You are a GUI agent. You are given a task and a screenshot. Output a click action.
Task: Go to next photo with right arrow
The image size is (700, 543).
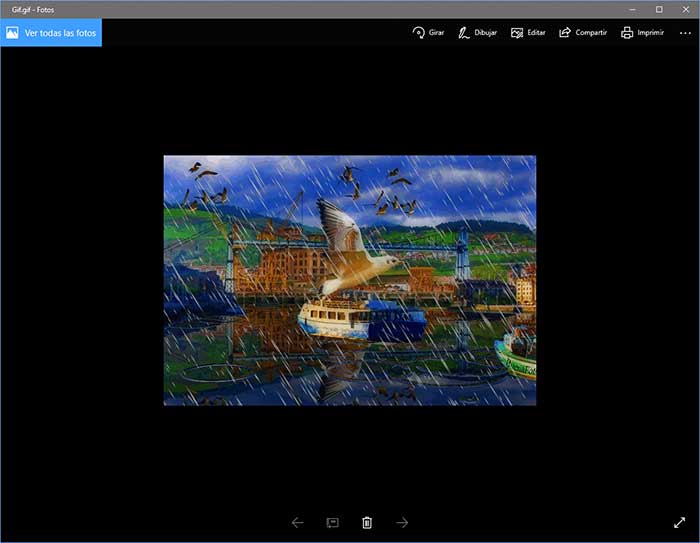pyautogui.click(x=402, y=522)
